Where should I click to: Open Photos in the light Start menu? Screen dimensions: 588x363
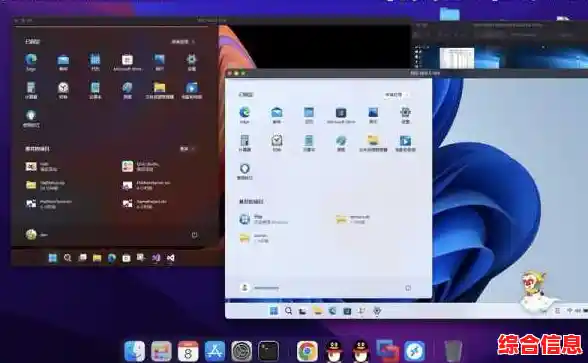373,112
